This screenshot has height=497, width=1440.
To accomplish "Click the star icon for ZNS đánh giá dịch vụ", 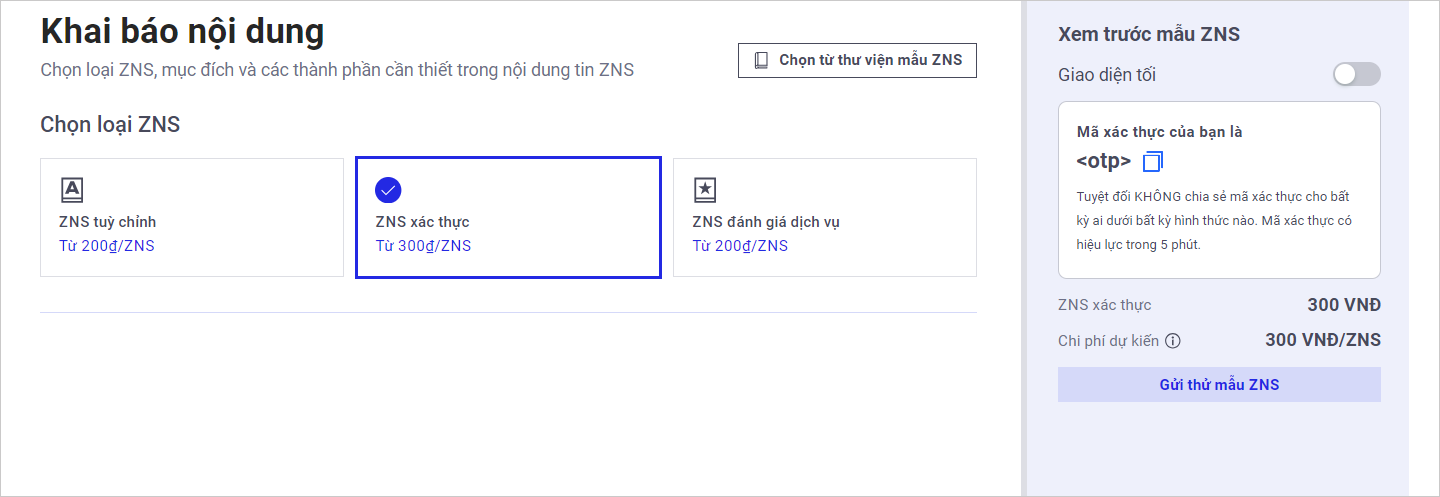I will (705, 190).
